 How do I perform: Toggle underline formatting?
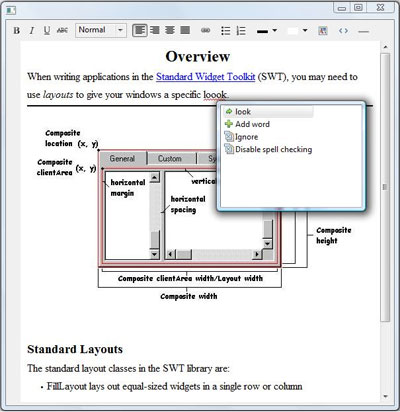click(47, 31)
